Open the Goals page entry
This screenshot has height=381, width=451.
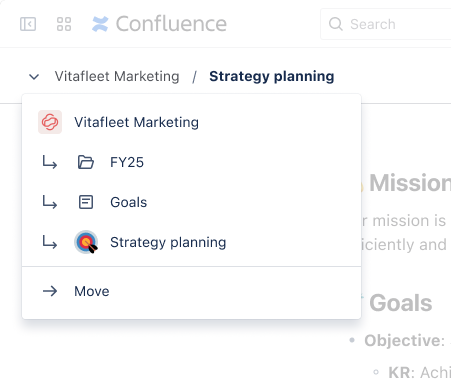pos(191,202)
